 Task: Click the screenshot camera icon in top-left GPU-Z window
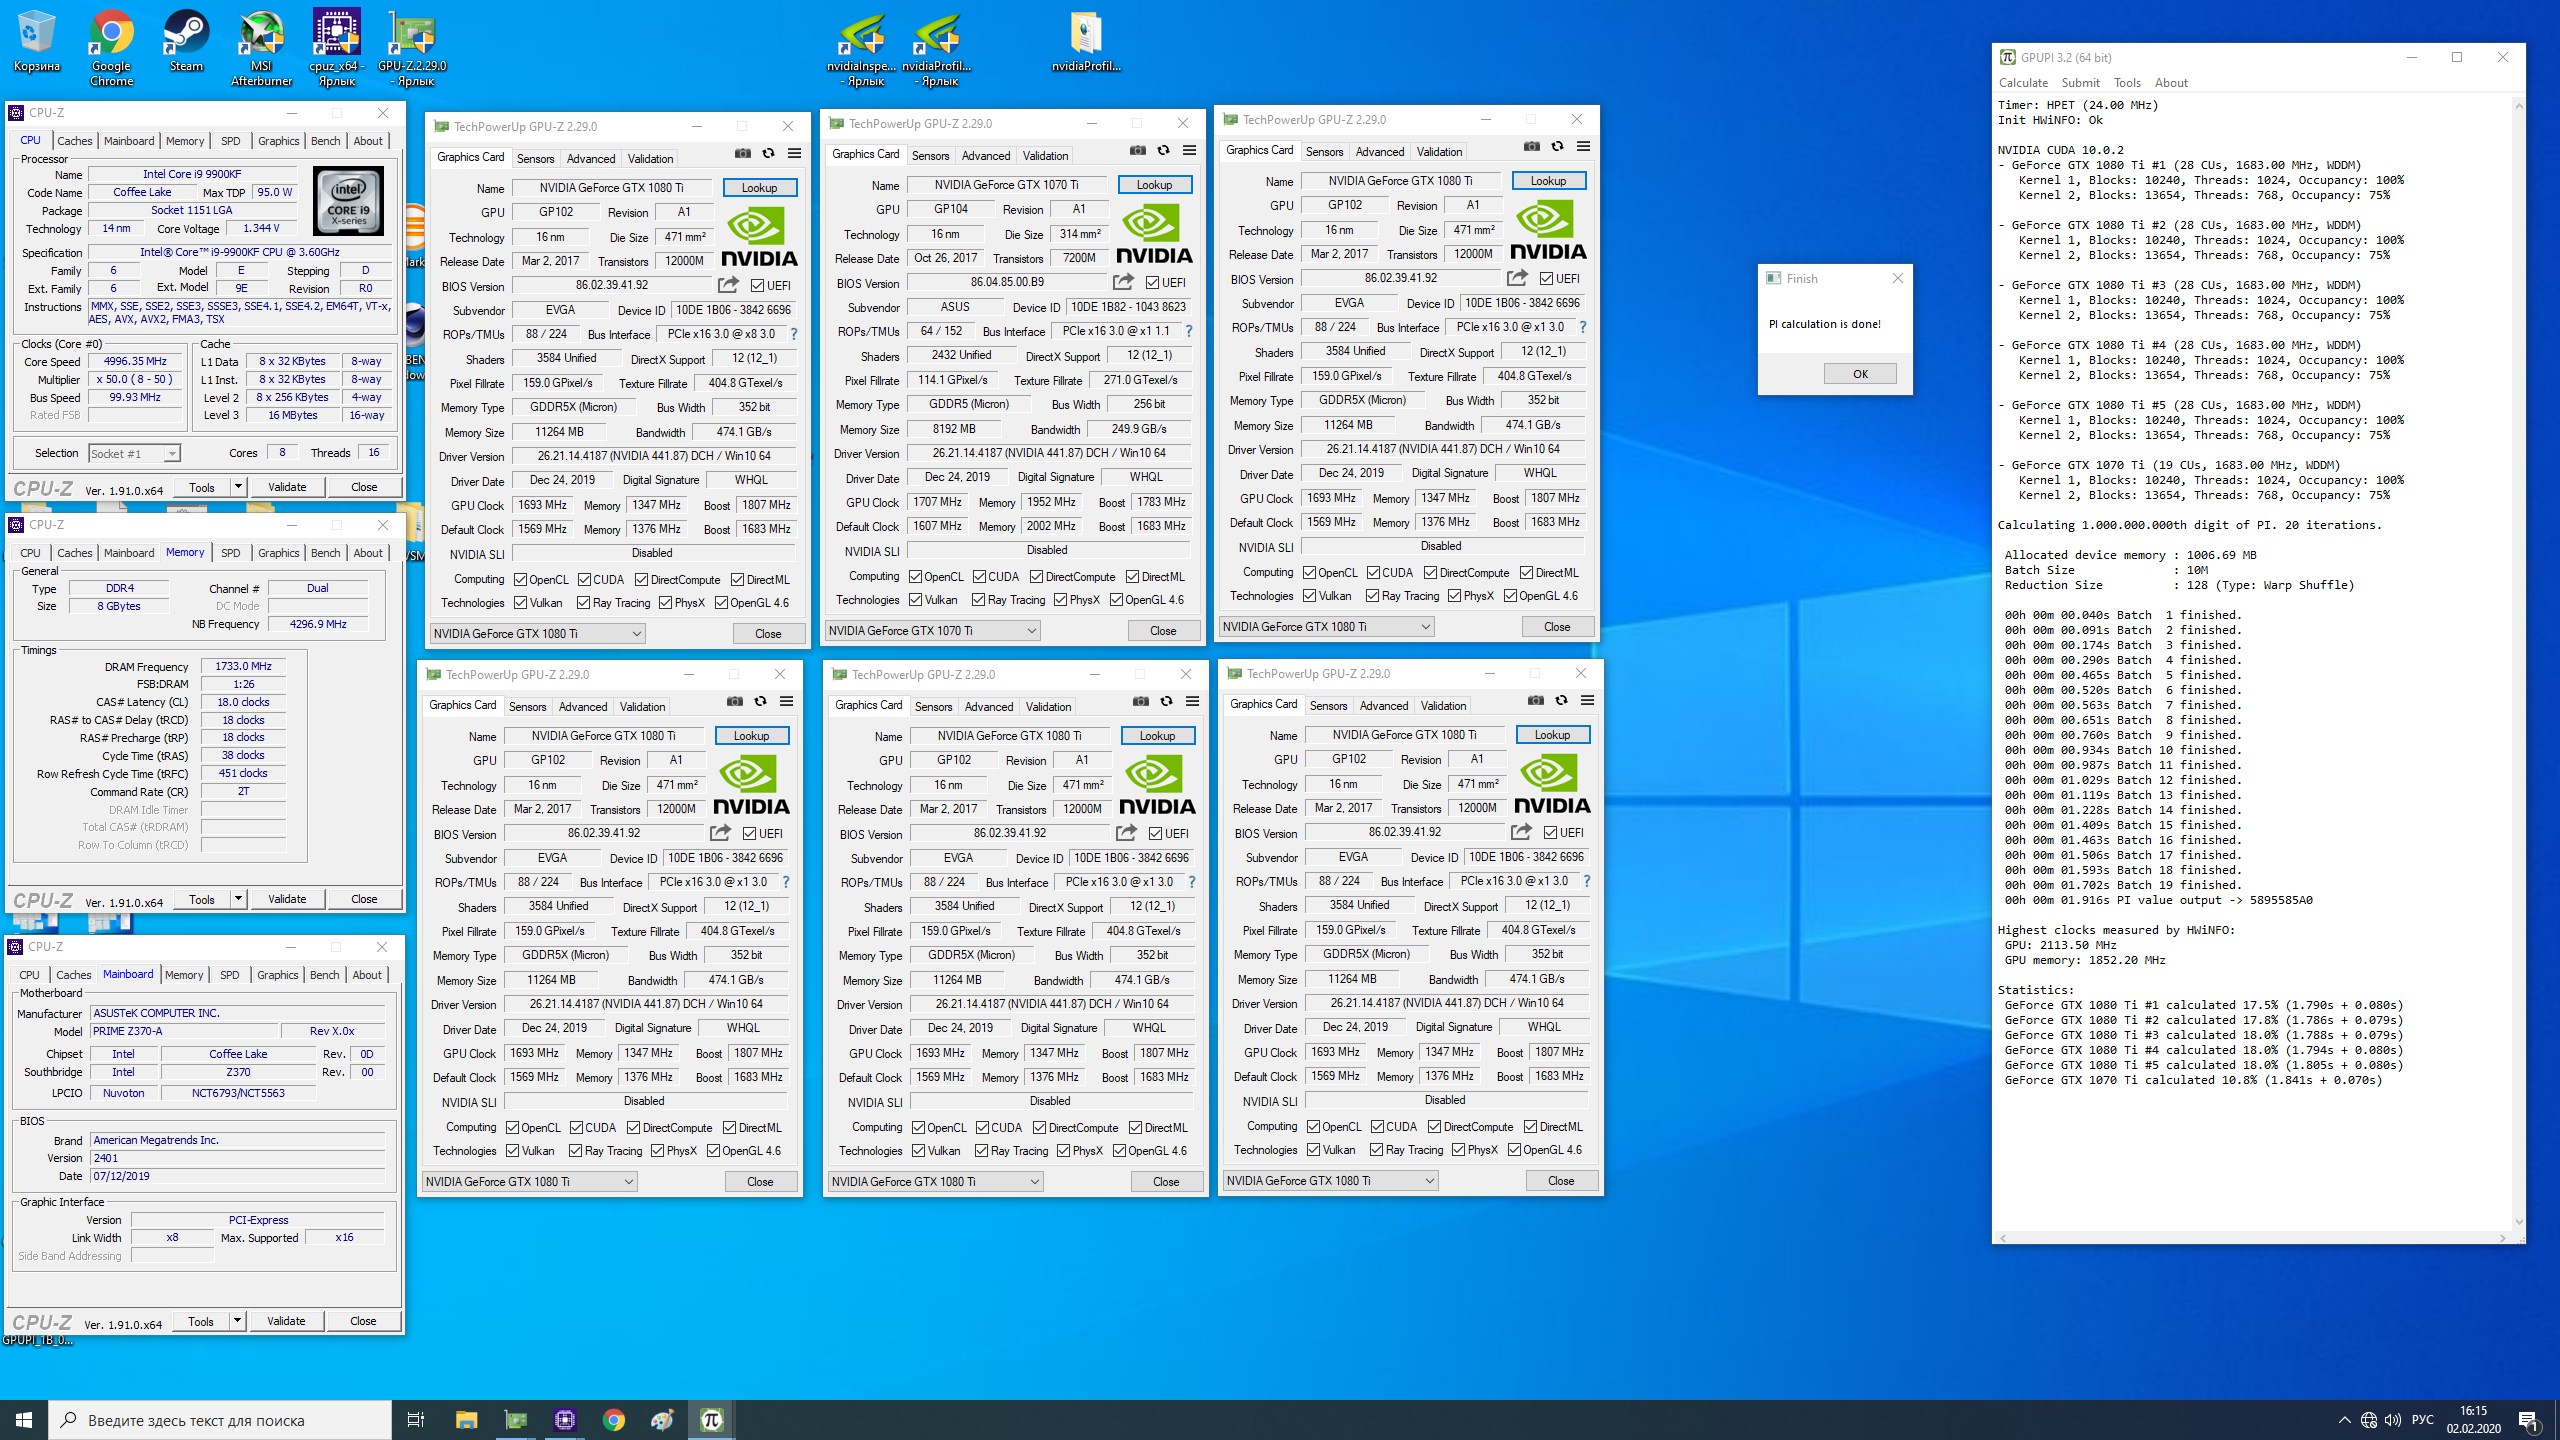pyautogui.click(x=742, y=154)
